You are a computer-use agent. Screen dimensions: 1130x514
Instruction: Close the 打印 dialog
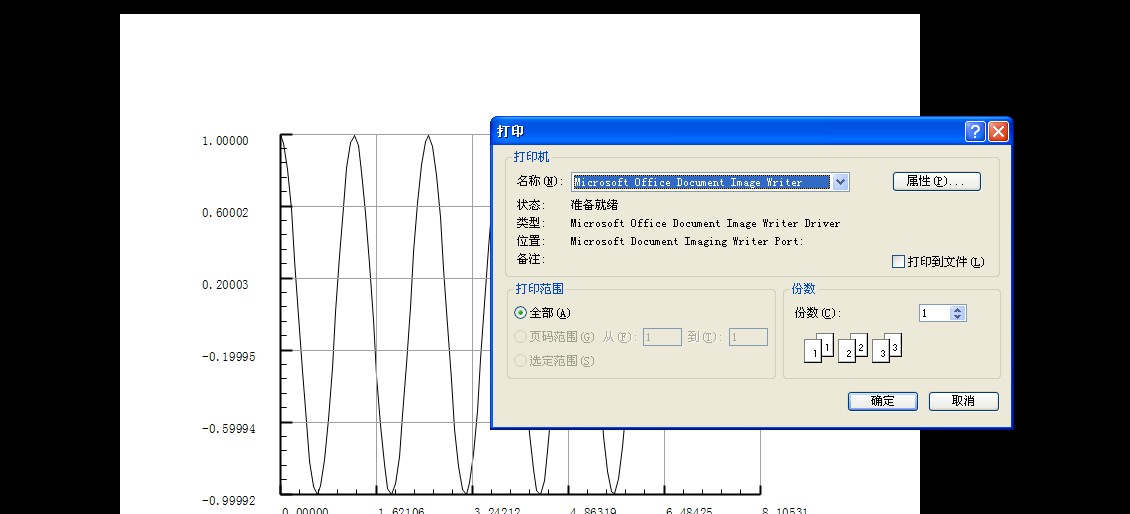click(x=998, y=131)
